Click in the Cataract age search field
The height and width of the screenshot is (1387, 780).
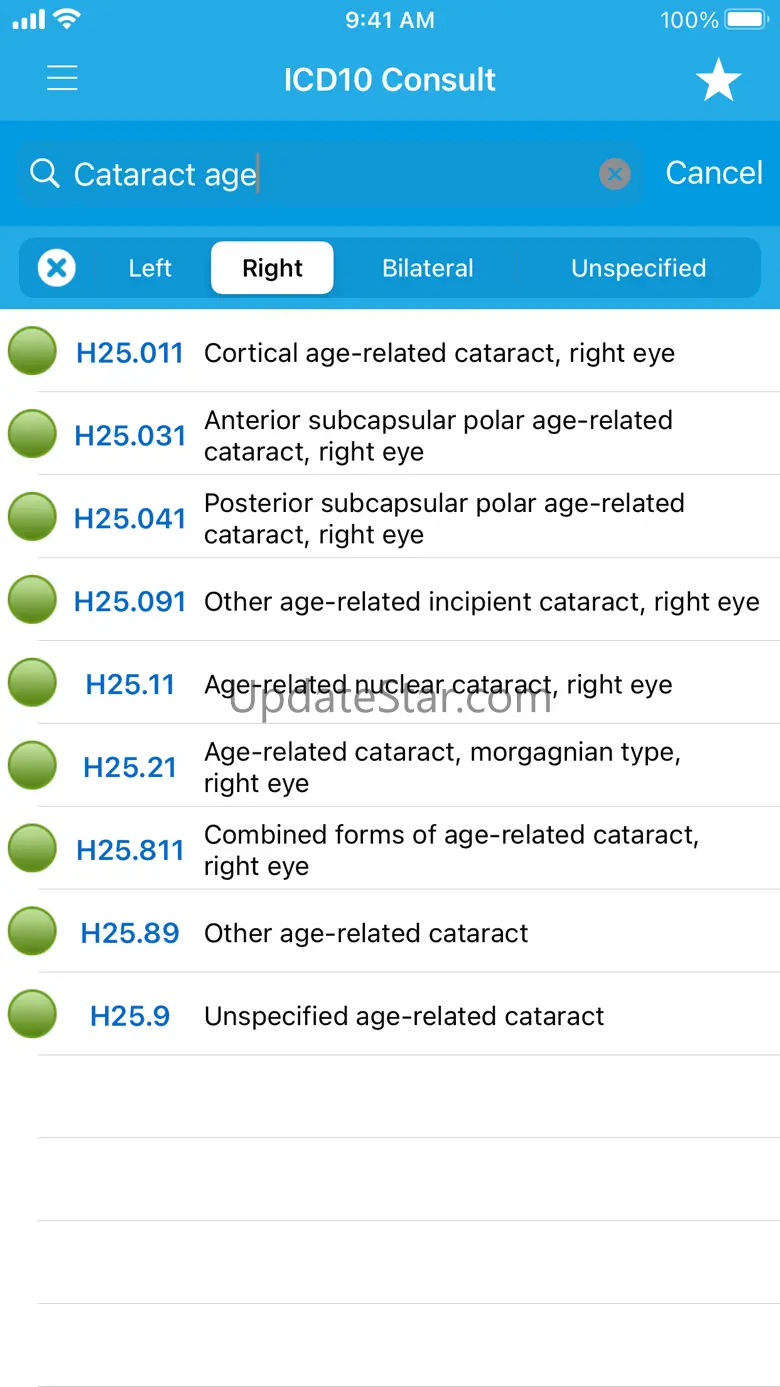[330, 175]
